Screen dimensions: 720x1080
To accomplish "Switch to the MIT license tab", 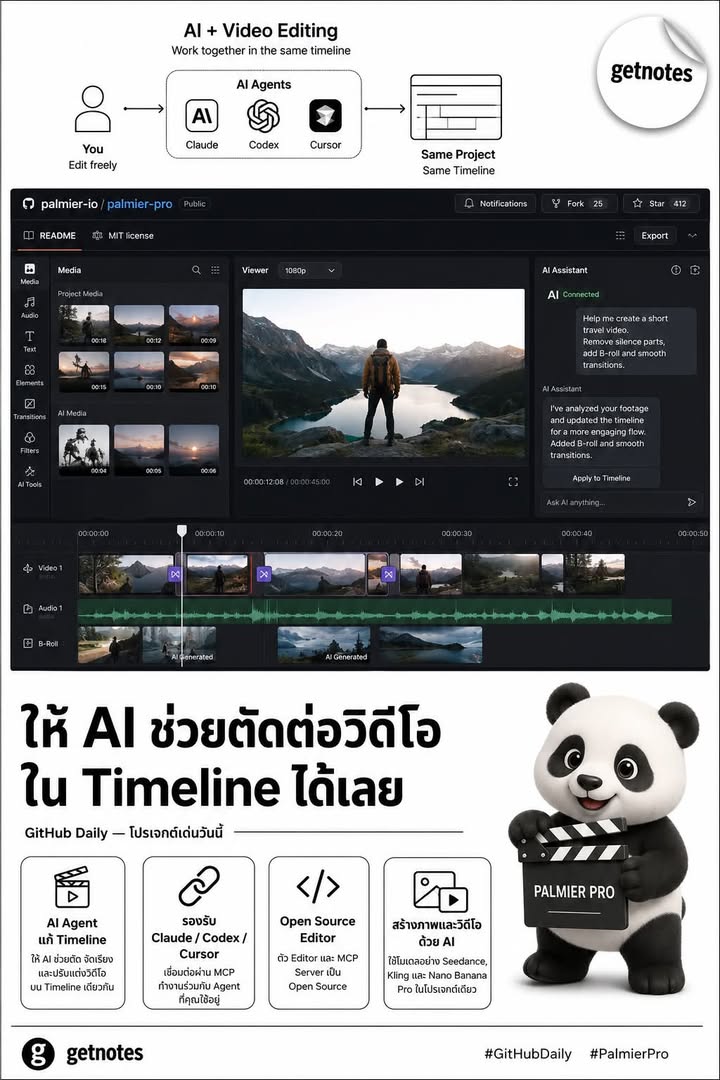I will [123, 236].
